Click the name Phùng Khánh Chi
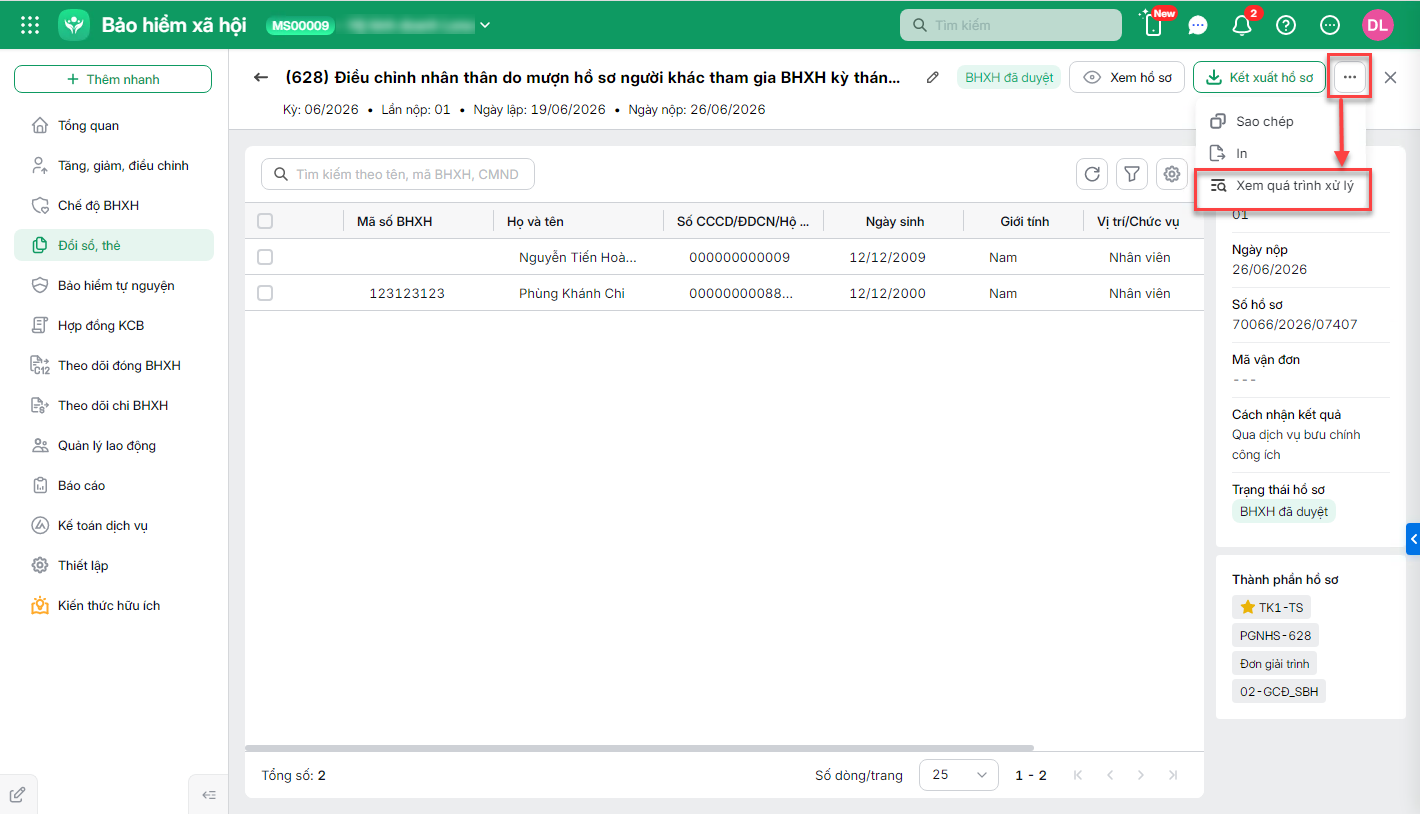Image resolution: width=1420 pixels, height=814 pixels. (572, 293)
